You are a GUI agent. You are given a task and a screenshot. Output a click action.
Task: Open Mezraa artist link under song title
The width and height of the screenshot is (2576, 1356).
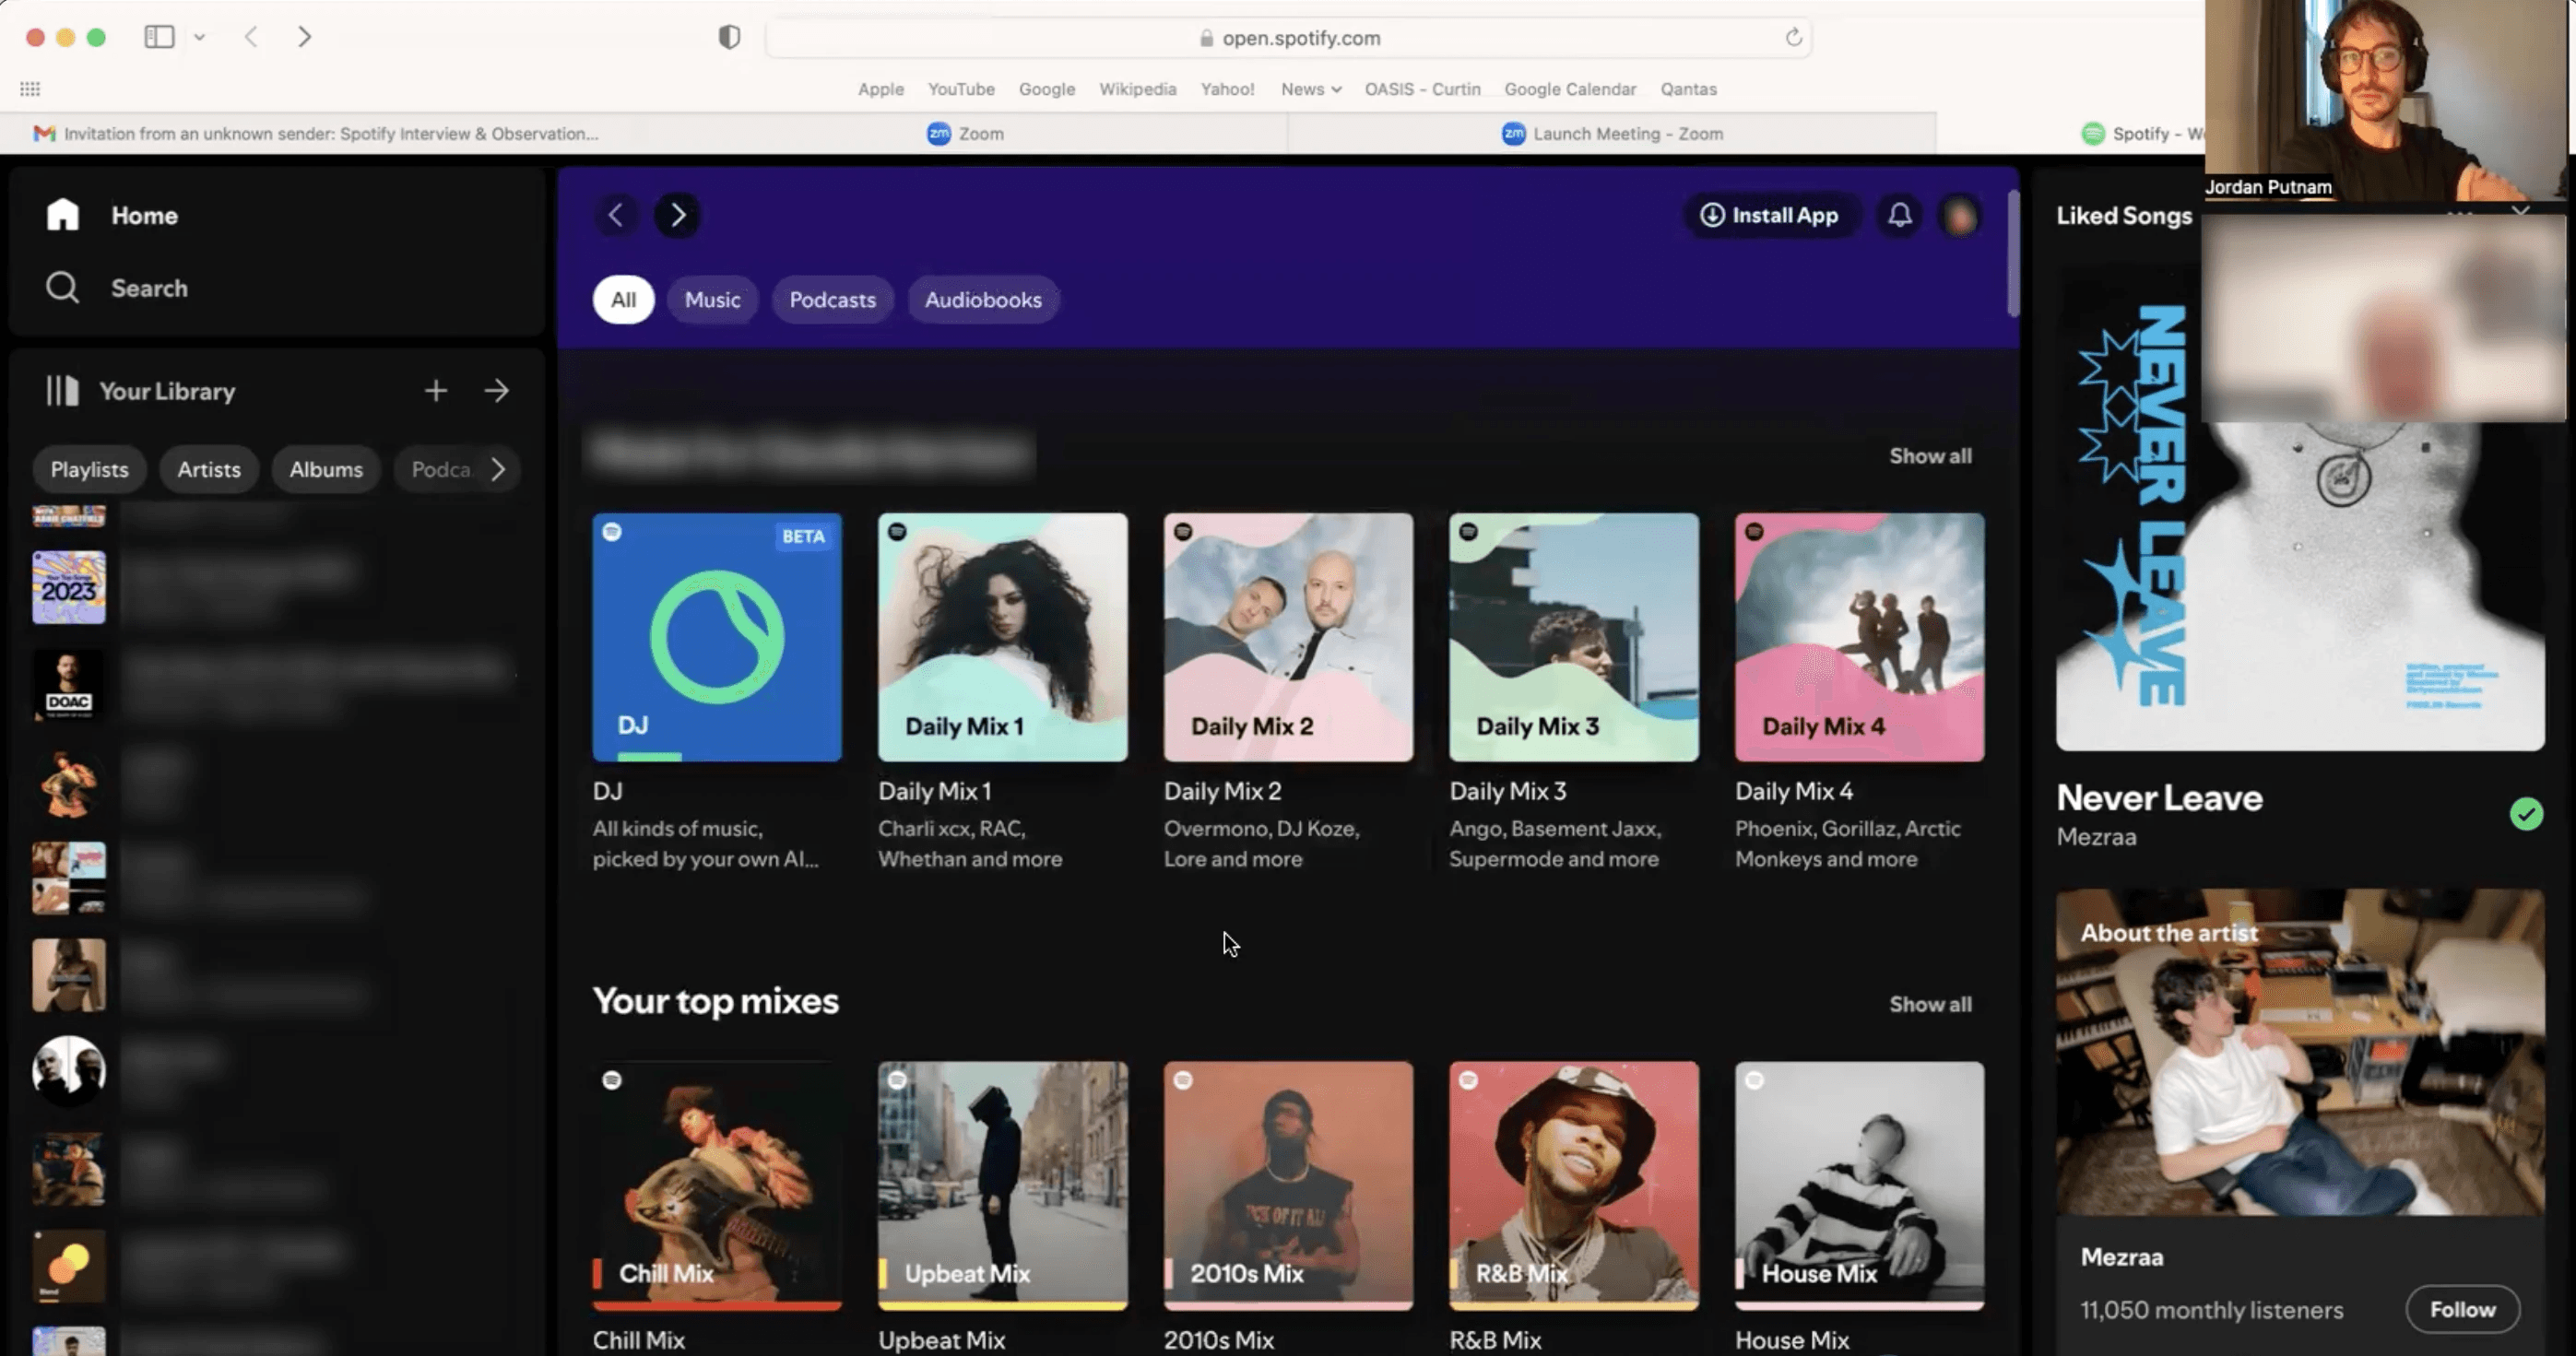point(2096,837)
